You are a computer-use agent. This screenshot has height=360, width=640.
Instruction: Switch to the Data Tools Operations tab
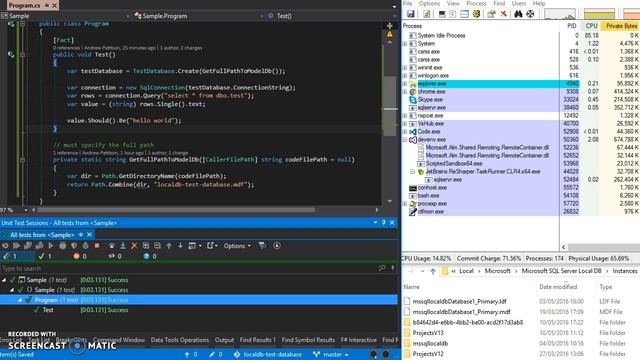tap(180, 340)
